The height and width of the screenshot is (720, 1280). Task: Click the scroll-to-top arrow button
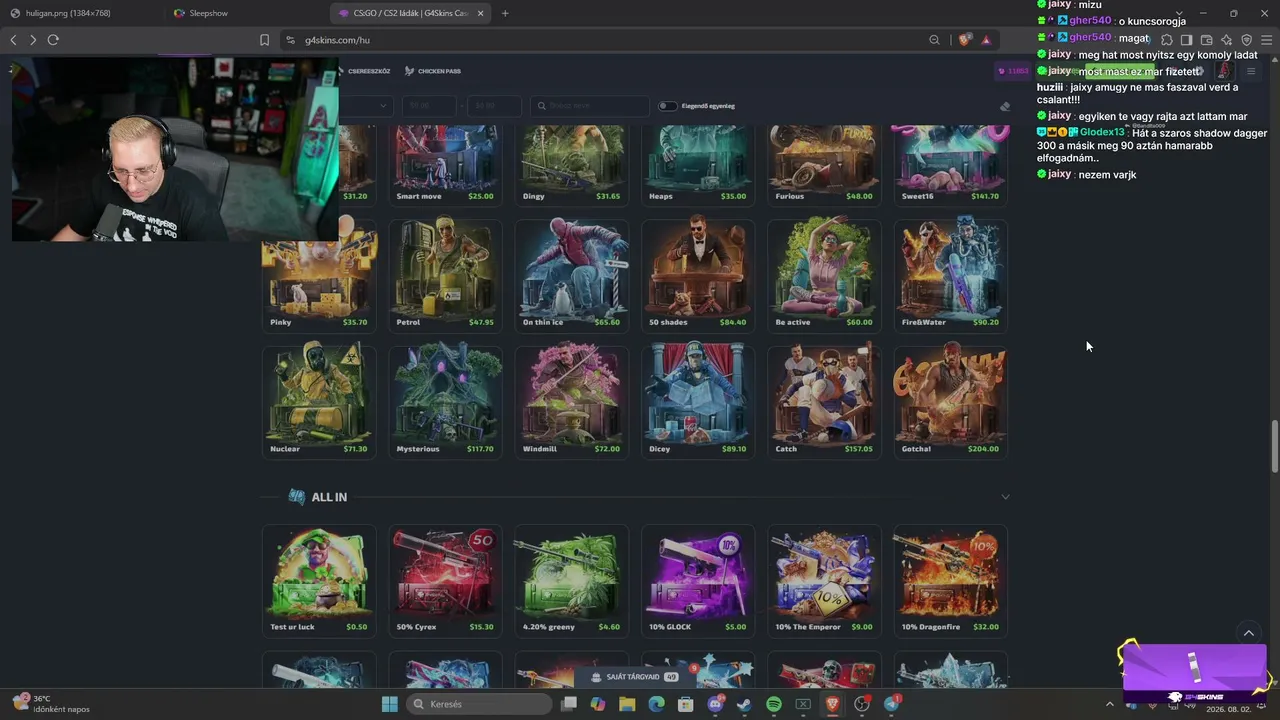[1248, 633]
